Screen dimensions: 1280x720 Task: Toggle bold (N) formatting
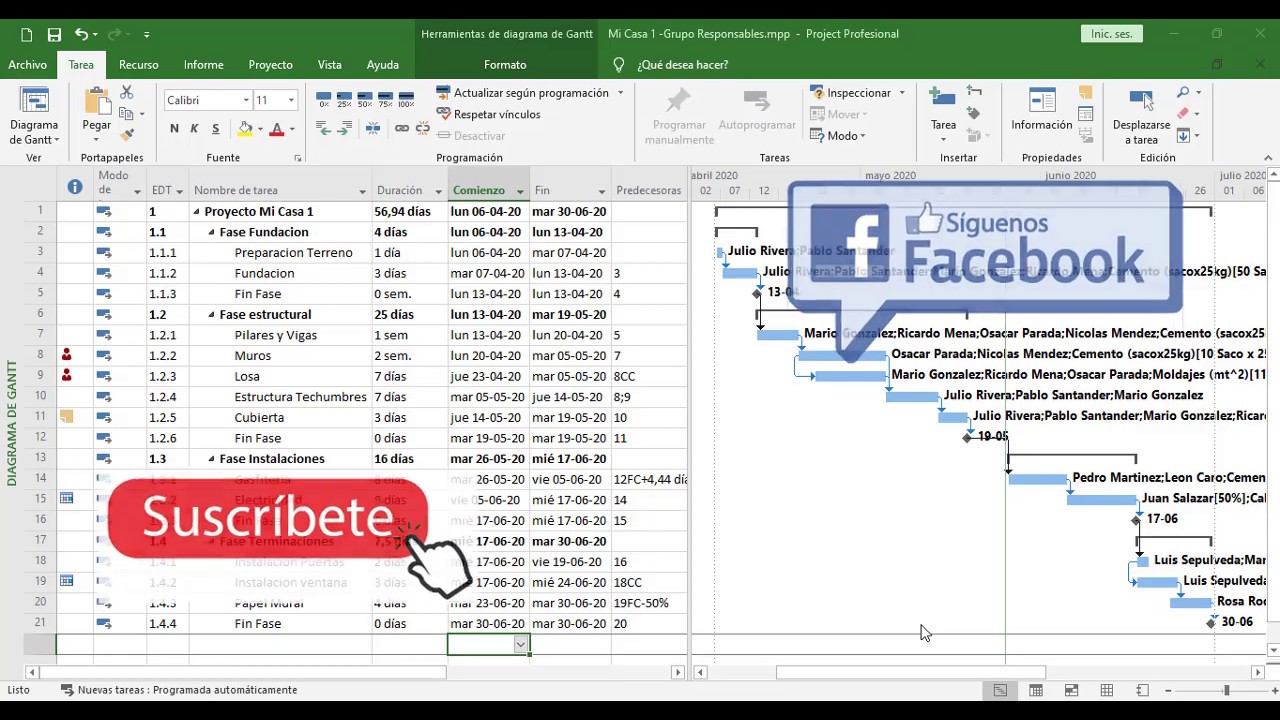pos(174,128)
